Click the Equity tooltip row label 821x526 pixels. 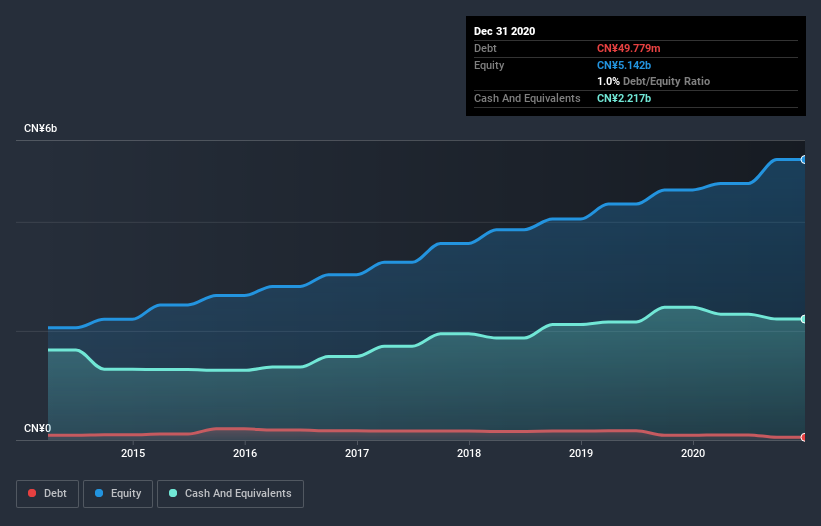pos(489,65)
